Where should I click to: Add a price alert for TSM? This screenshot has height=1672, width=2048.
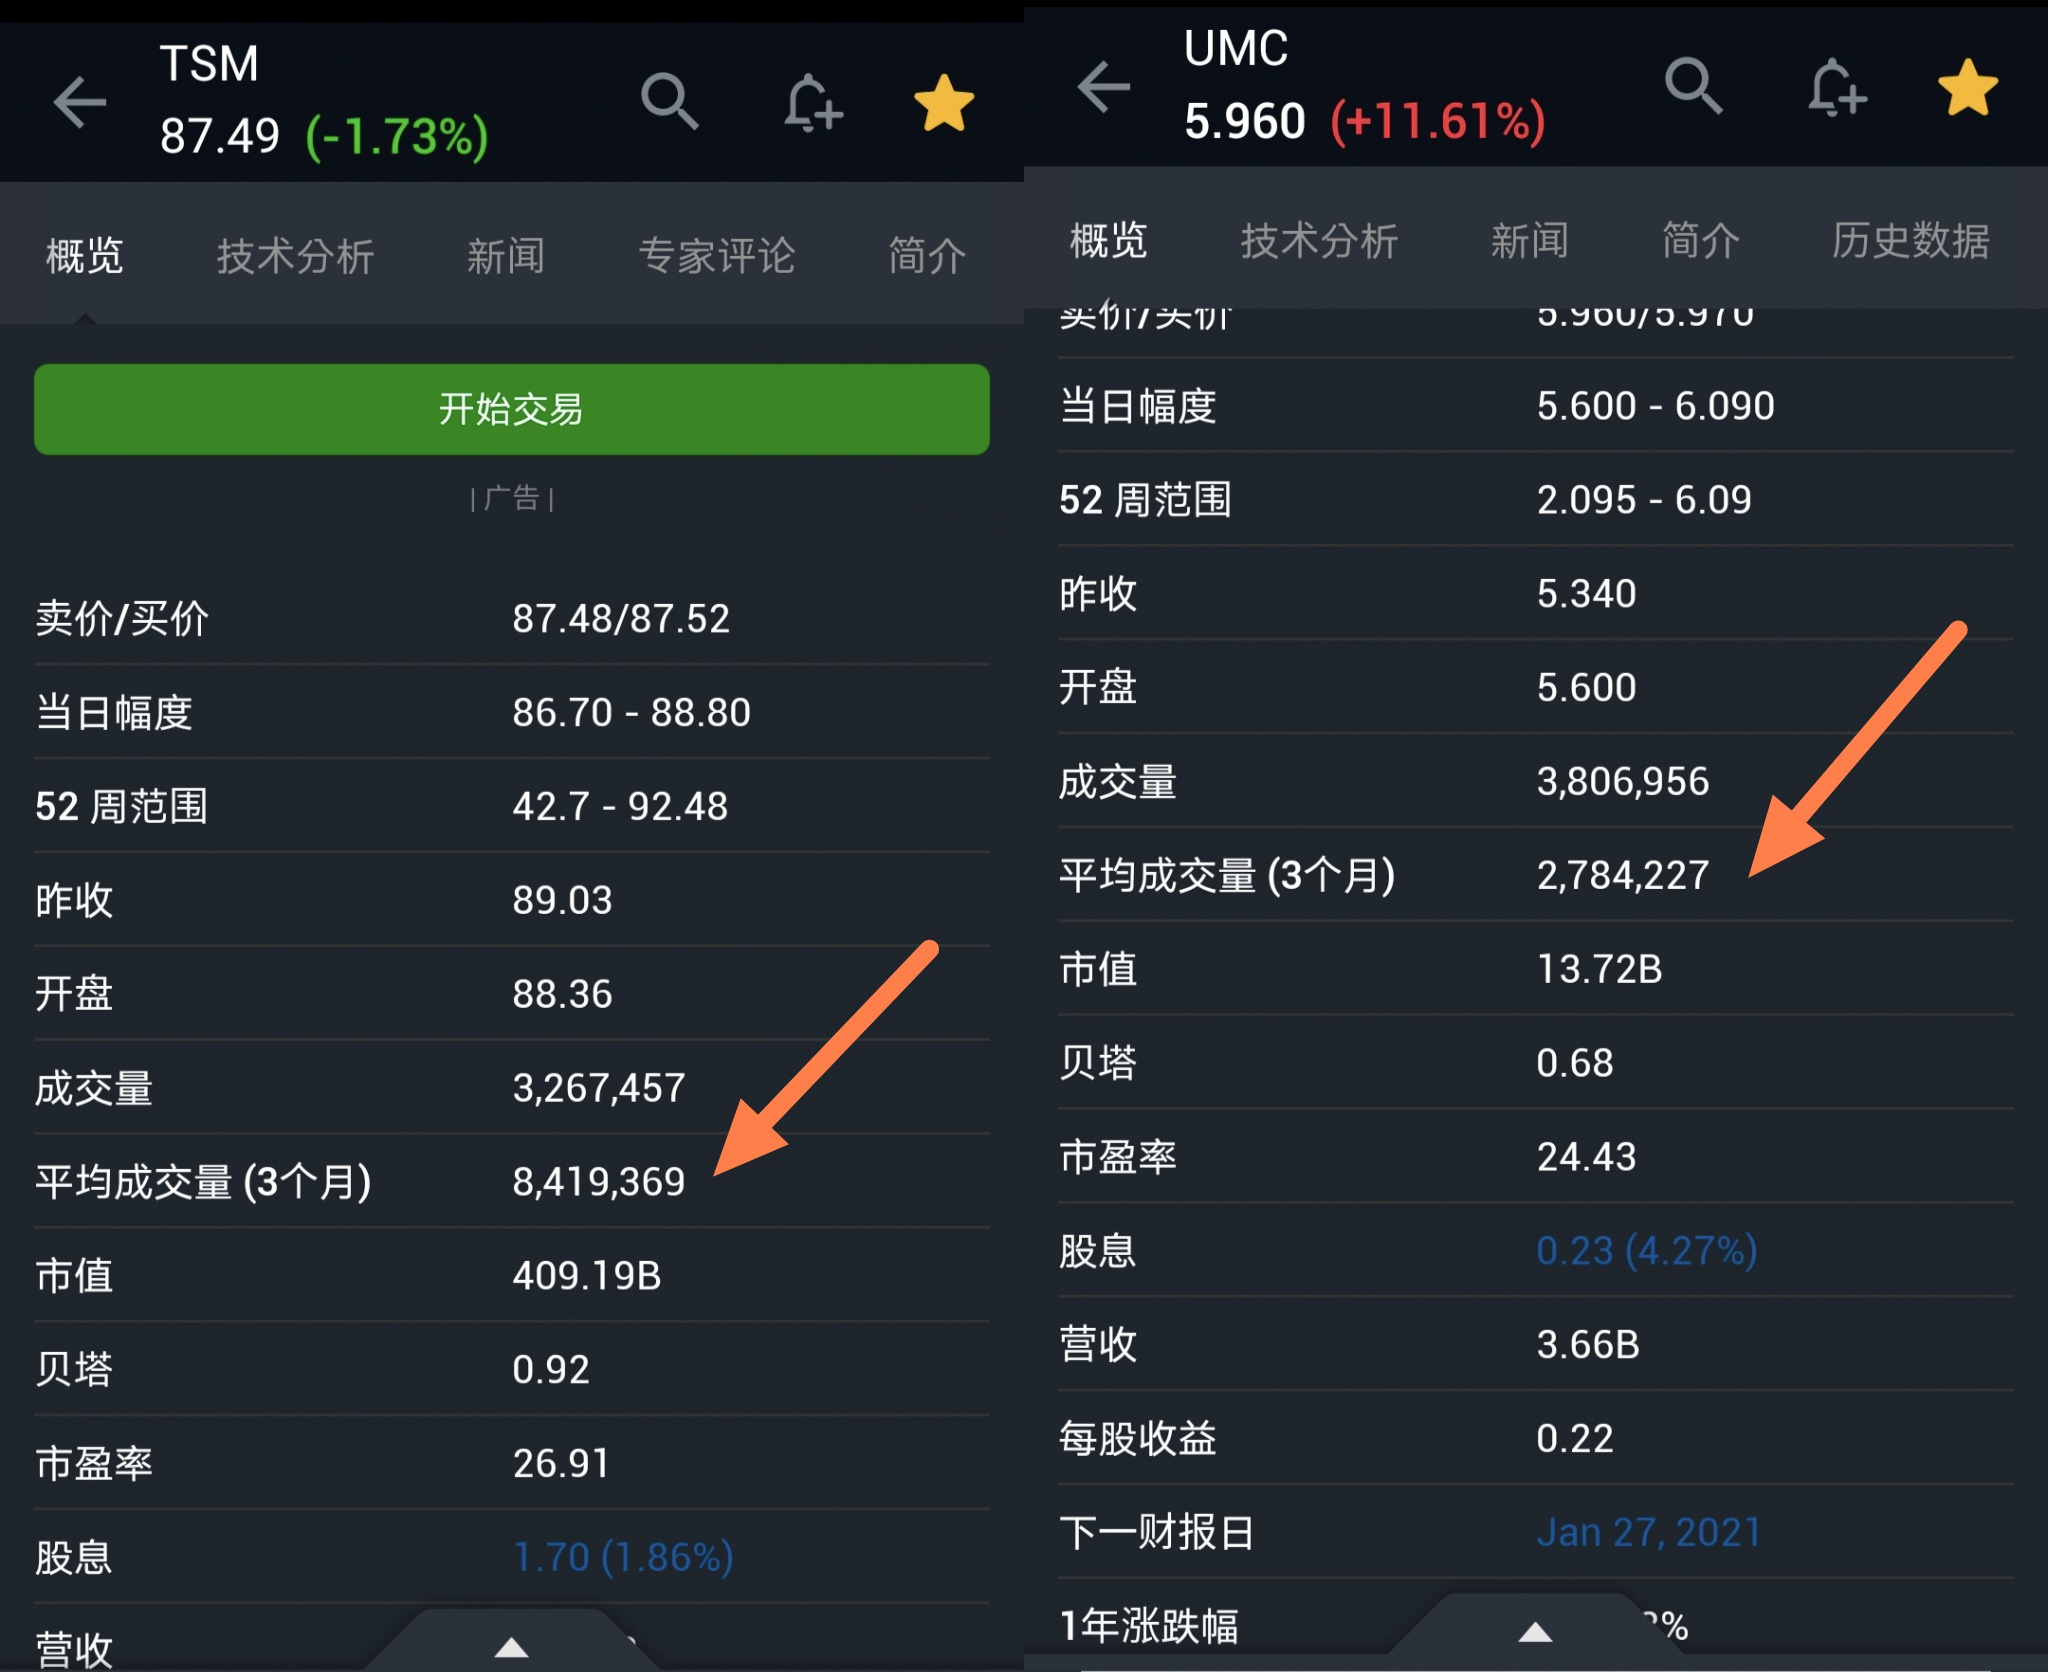pos(812,102)
